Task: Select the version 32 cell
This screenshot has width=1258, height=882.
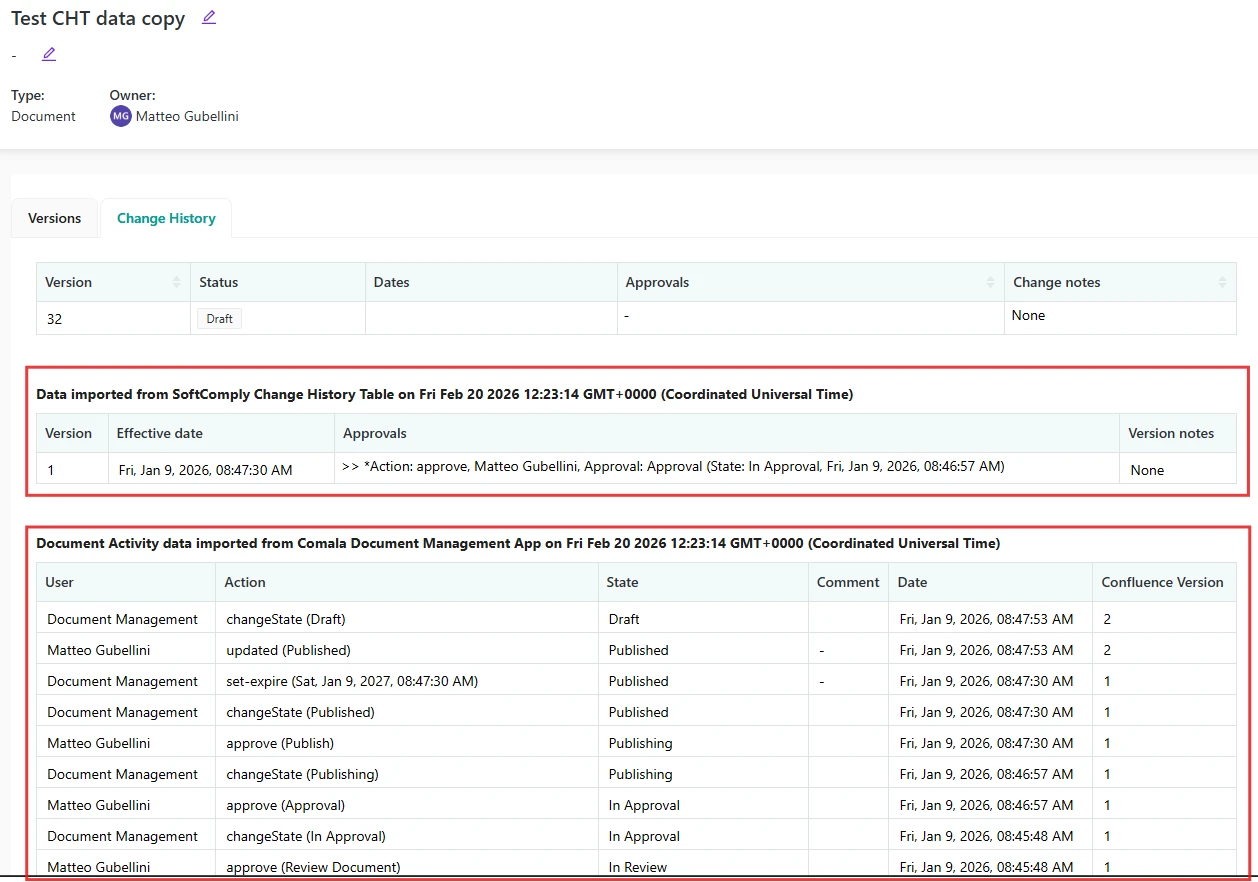Action: point(55,319)
